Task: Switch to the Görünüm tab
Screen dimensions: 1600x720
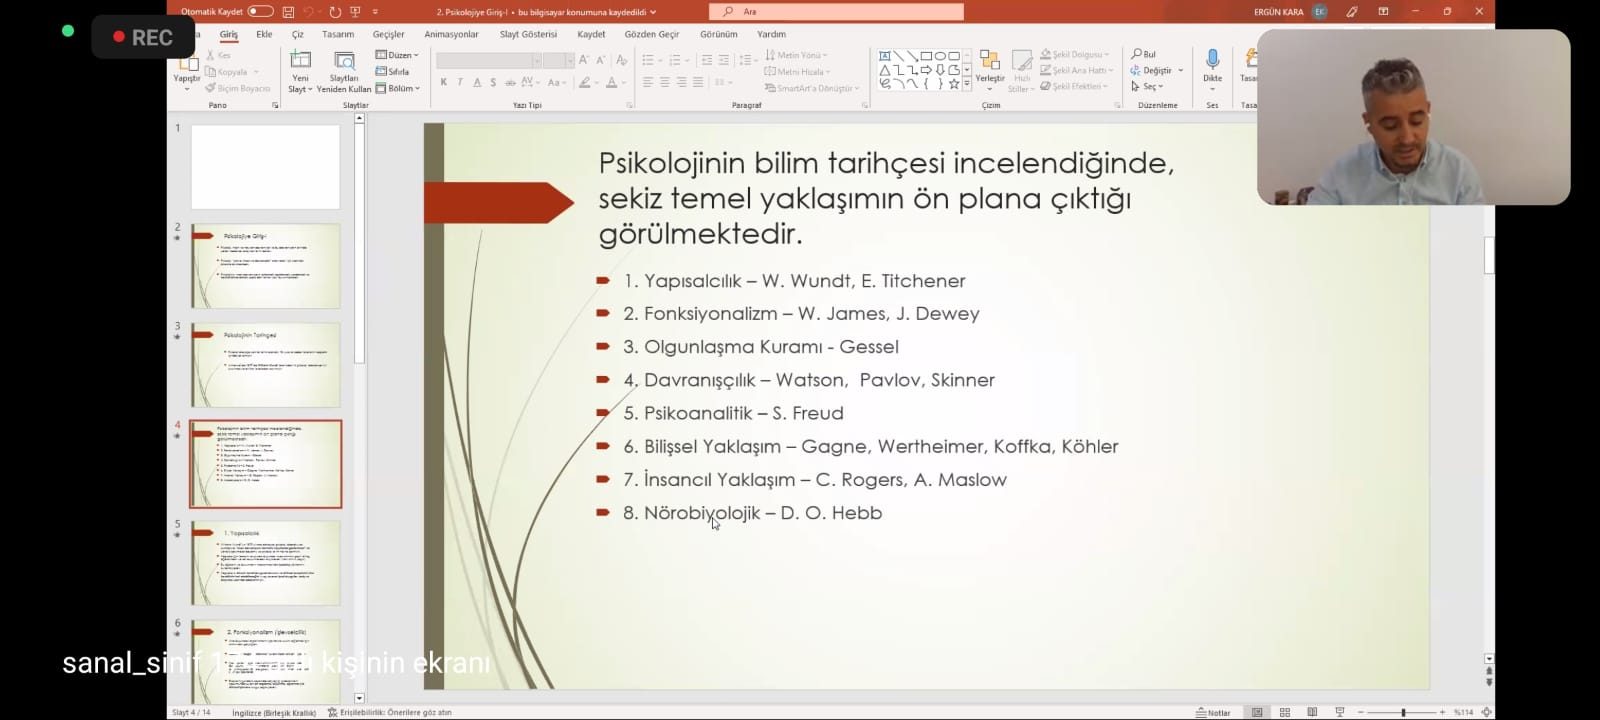Action: pyautogui.click(x=718, y=34)
